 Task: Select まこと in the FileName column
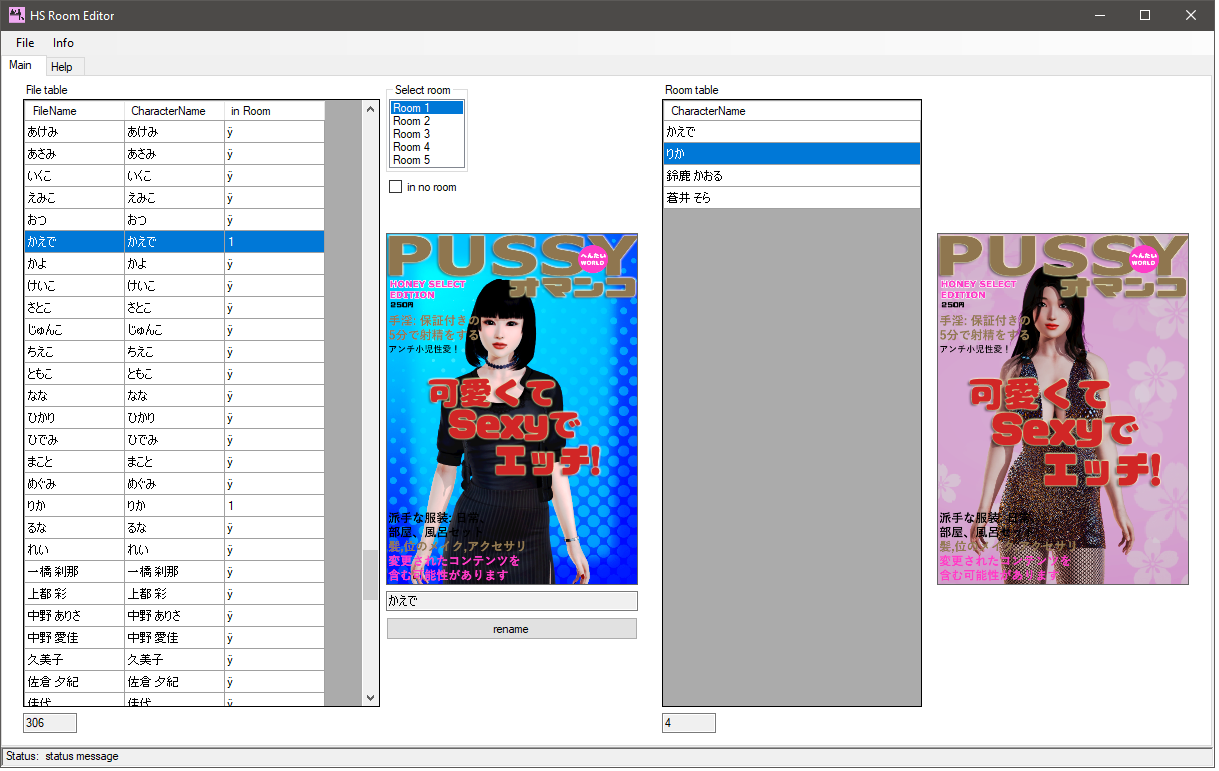[75, 462]
